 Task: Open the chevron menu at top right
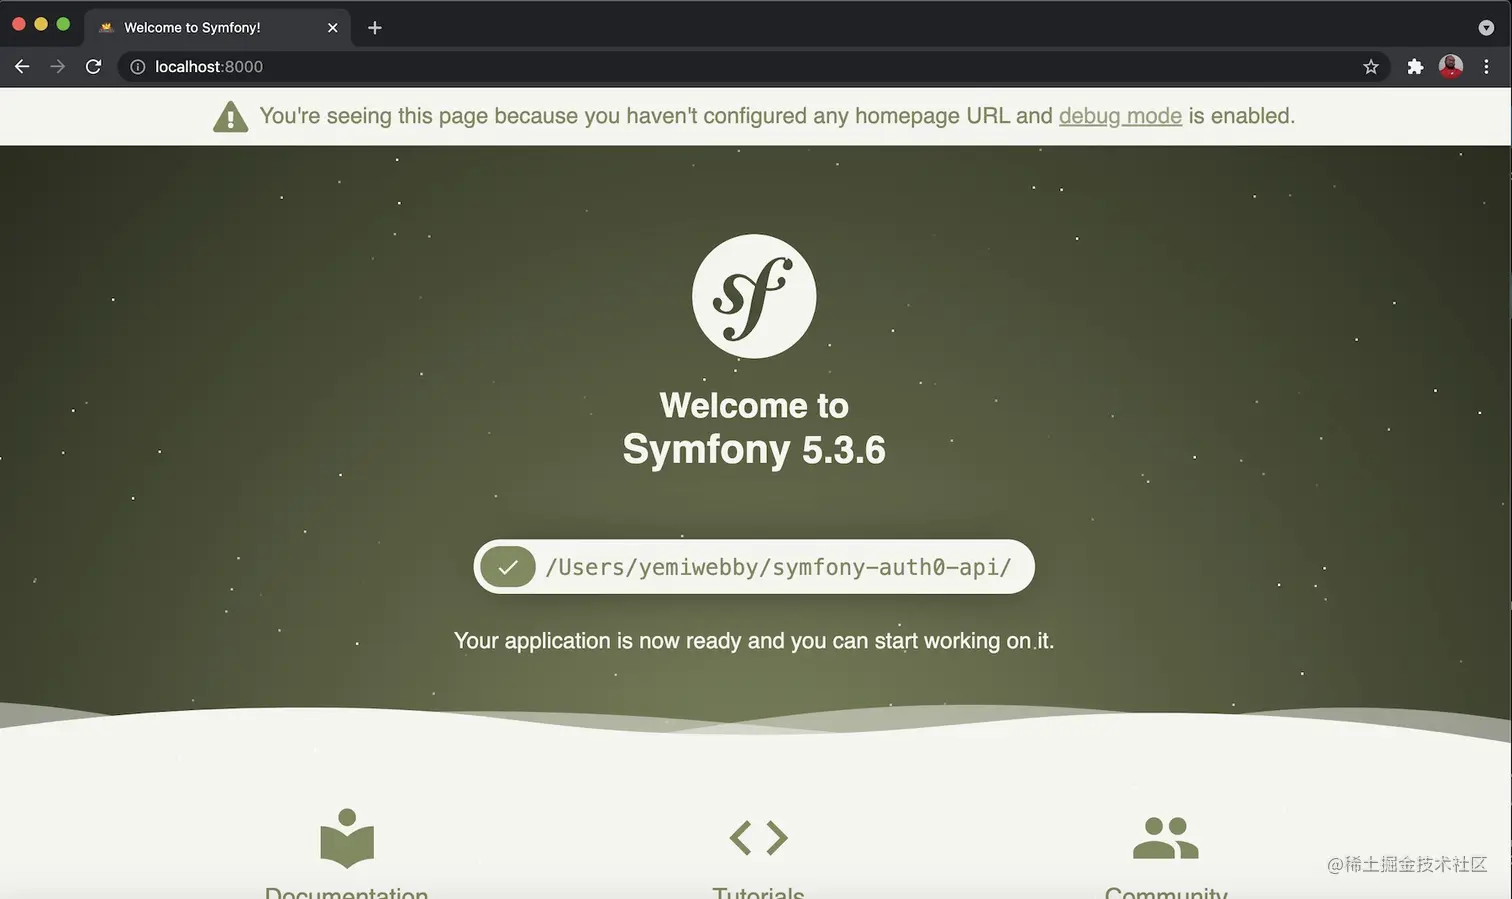tap(1486, 27)
